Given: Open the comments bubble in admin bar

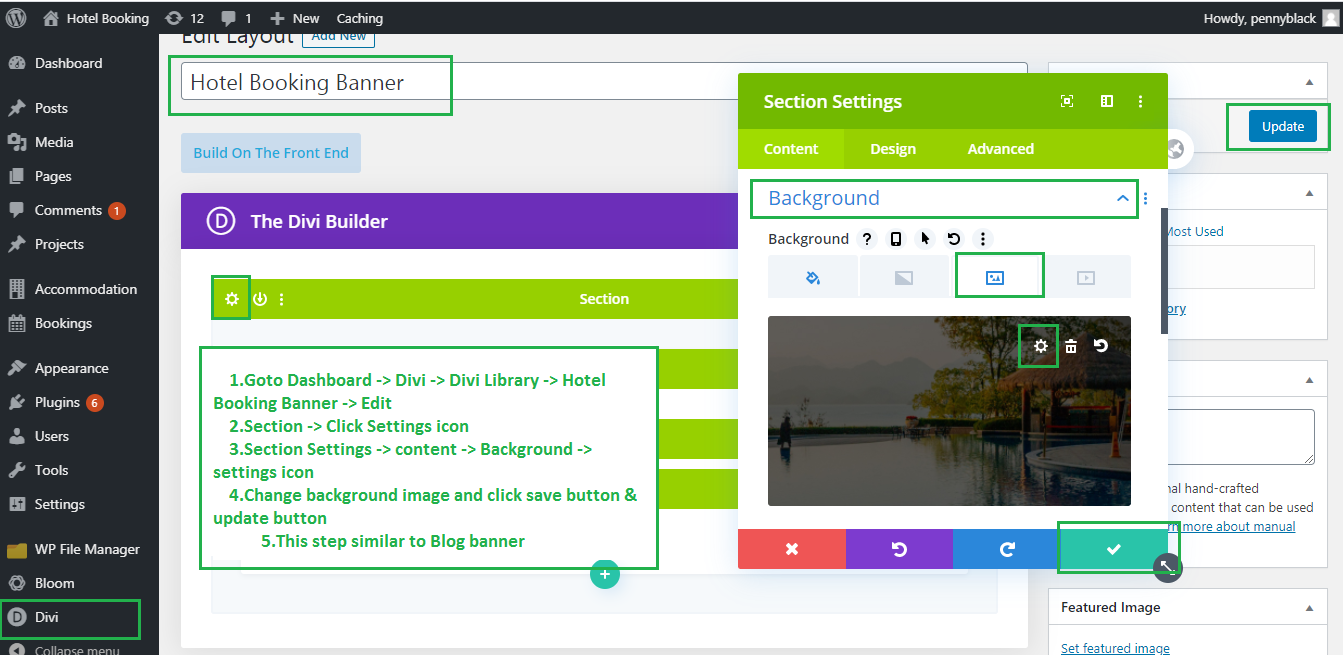Looking at the screenshot, I should tap(236, 18).
